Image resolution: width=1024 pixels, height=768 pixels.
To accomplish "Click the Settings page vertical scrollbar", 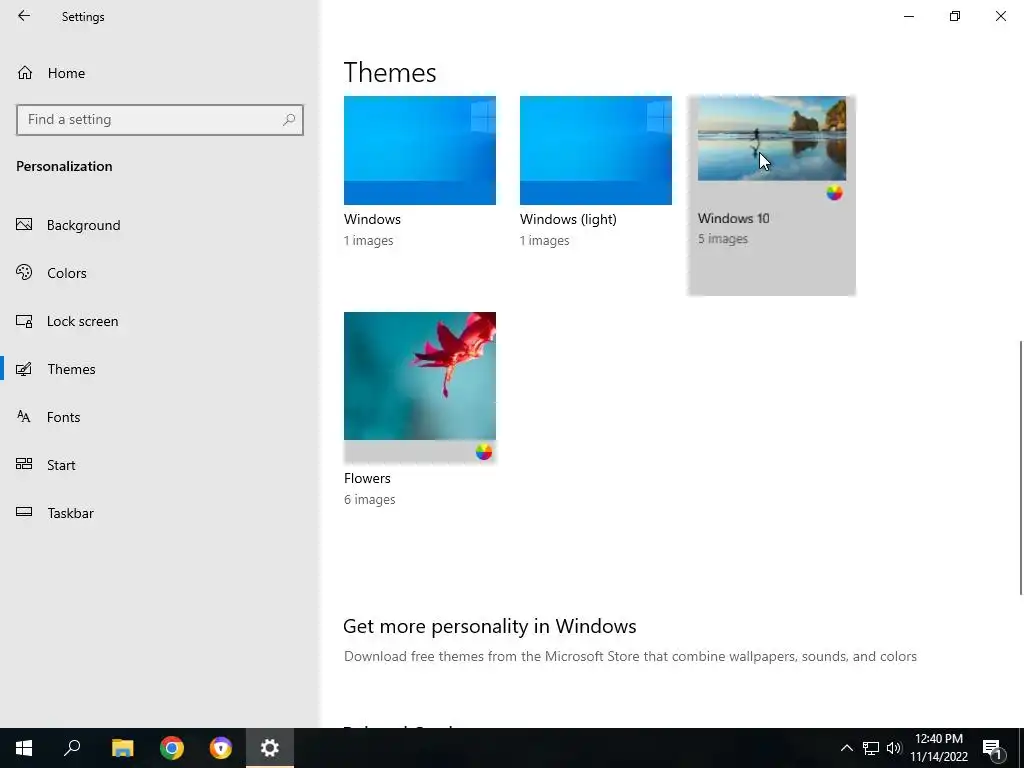I will tap(1020, 467).
